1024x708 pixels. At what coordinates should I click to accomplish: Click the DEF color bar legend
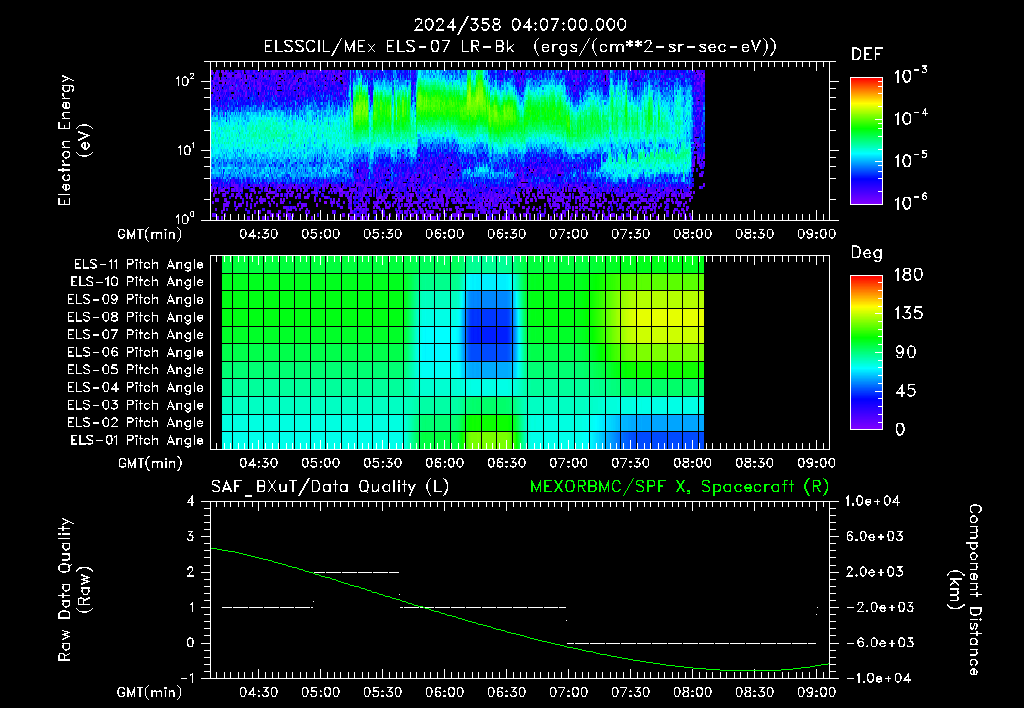[867, 141]
